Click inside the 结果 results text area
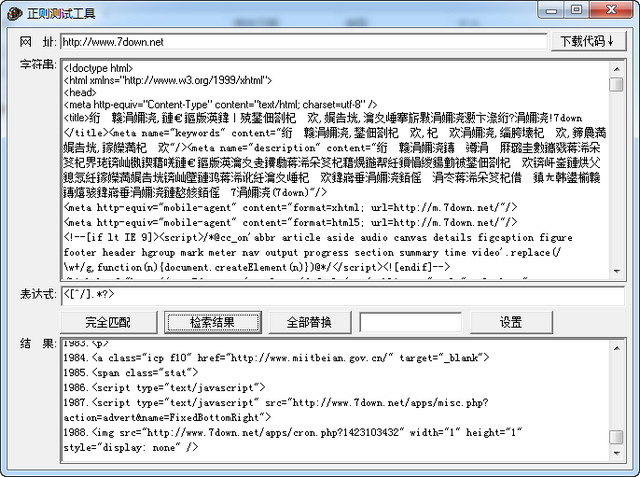Viewport: 640px width, 477px height. [330, 400]
